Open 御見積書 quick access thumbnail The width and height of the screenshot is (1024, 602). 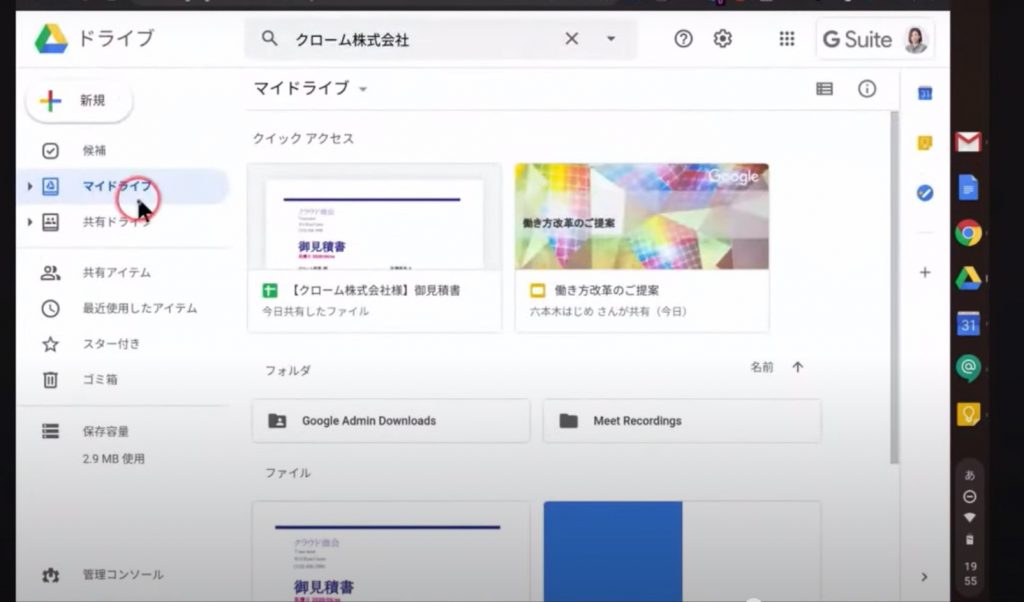click(x=374, y=216)
